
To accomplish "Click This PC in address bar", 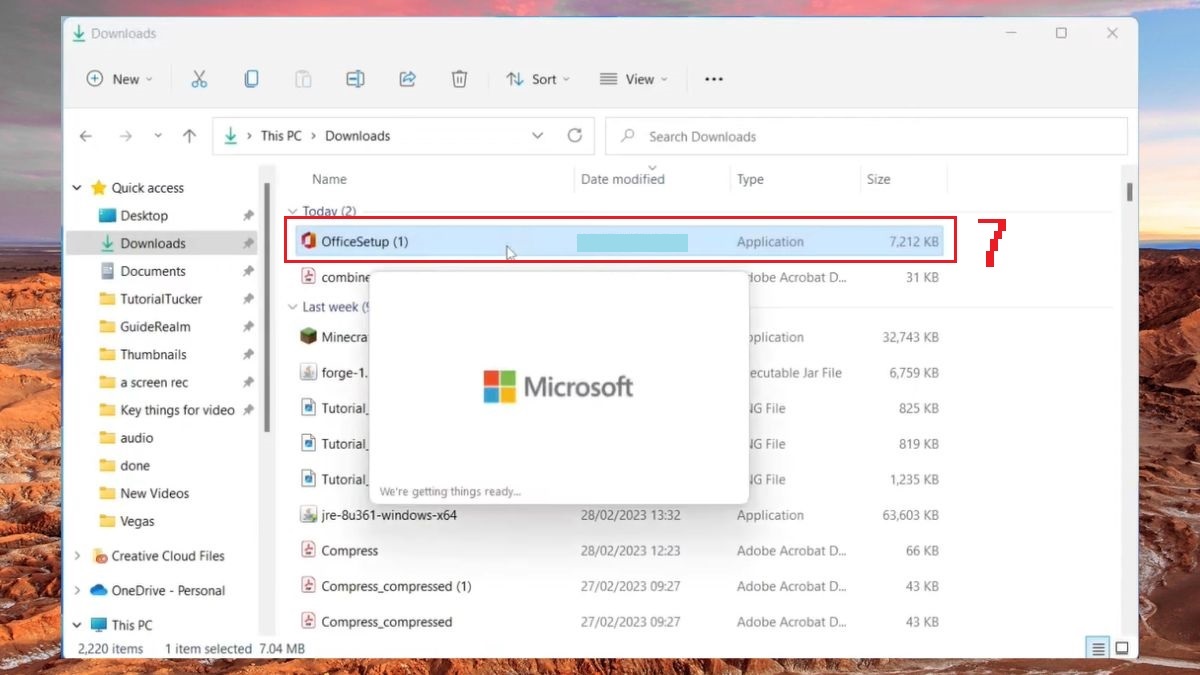I will [x=281, y=136].
